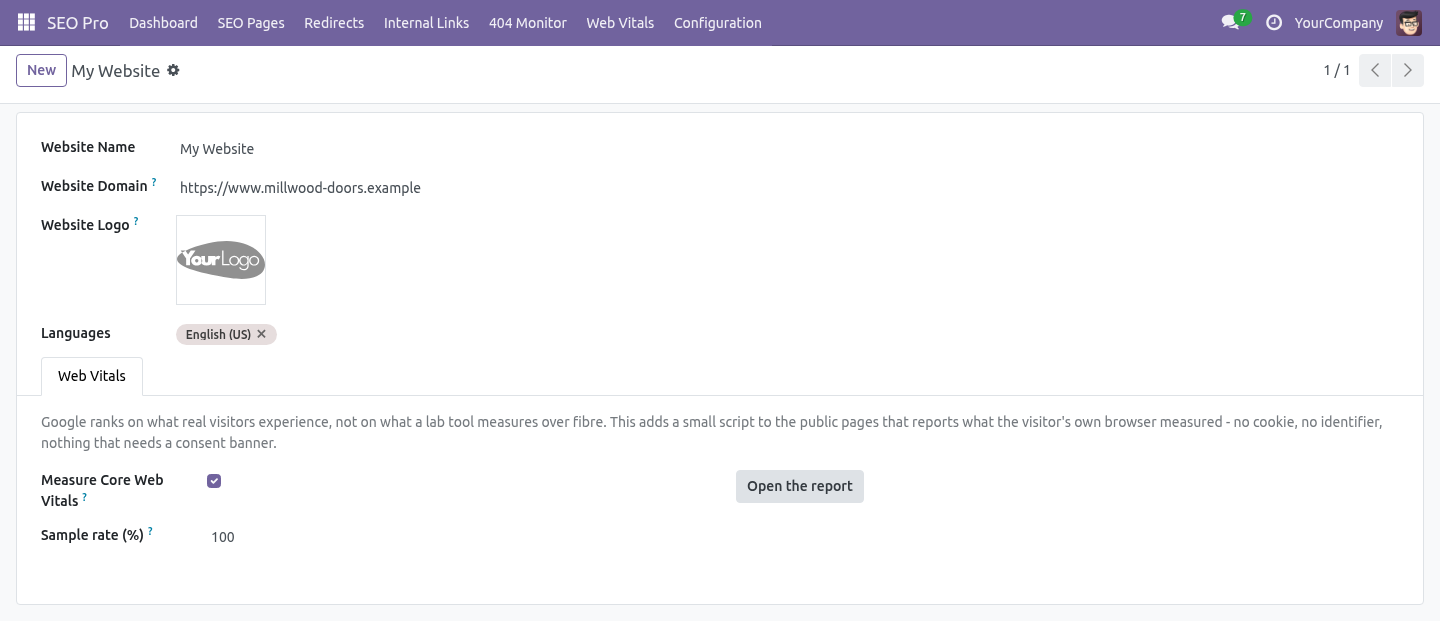Open the YourCompany company switcher
The width and height of the screenshot is (1440, 621).
pos(1339,22)
